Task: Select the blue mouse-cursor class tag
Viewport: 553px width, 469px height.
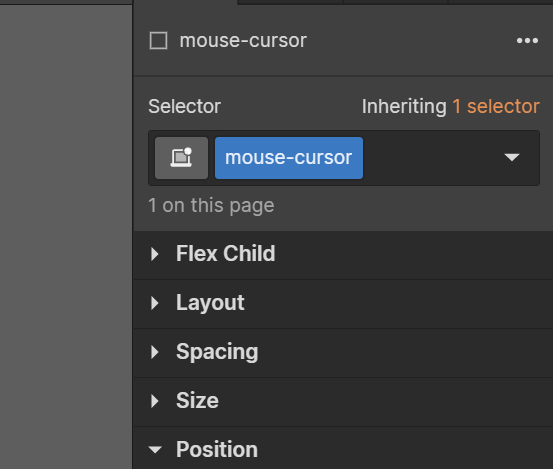Action: [x=289, y=158]
